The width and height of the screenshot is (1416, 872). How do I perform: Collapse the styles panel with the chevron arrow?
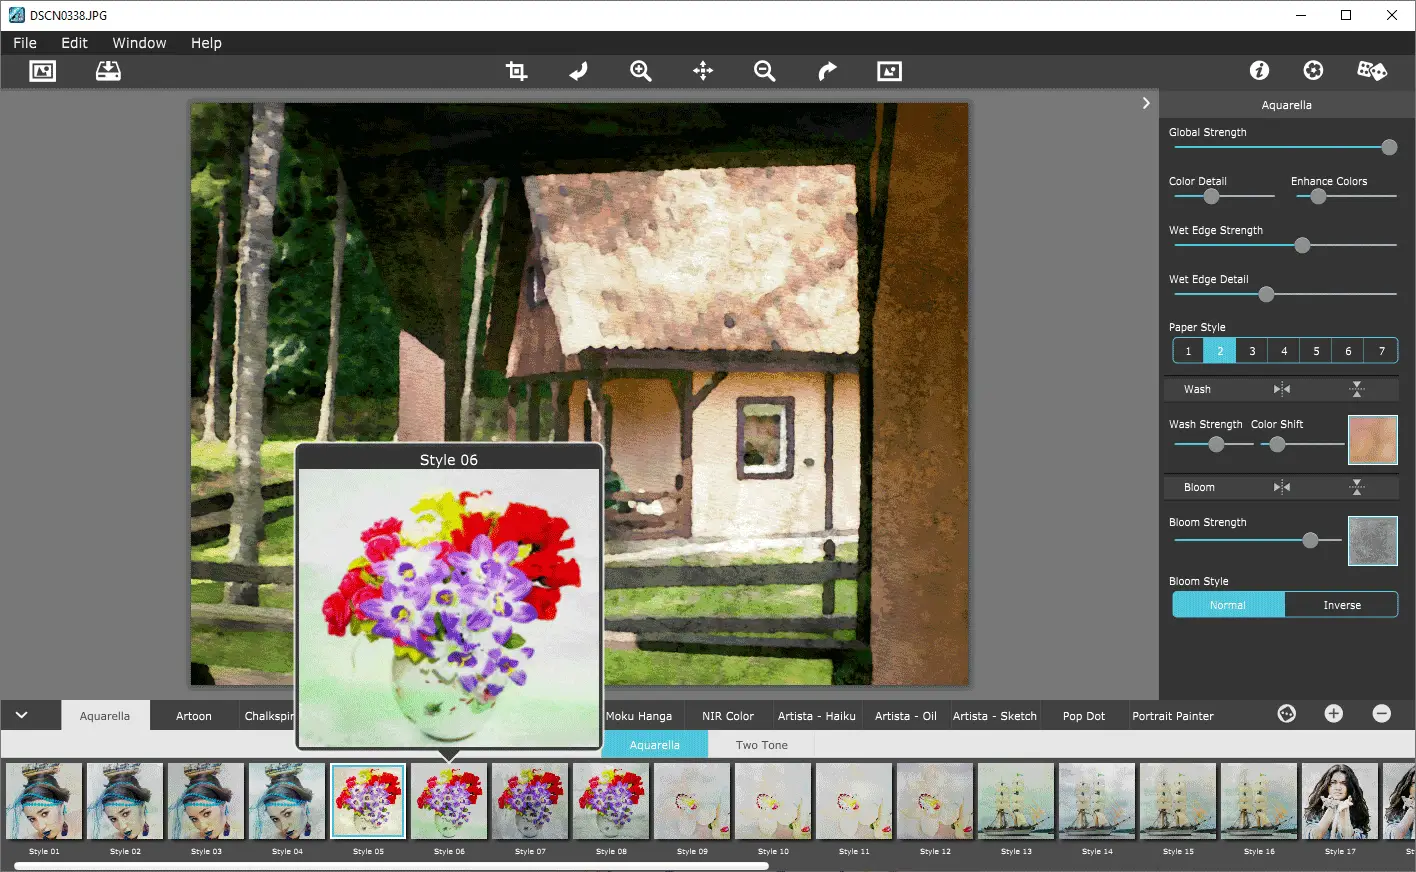(30, 715)
